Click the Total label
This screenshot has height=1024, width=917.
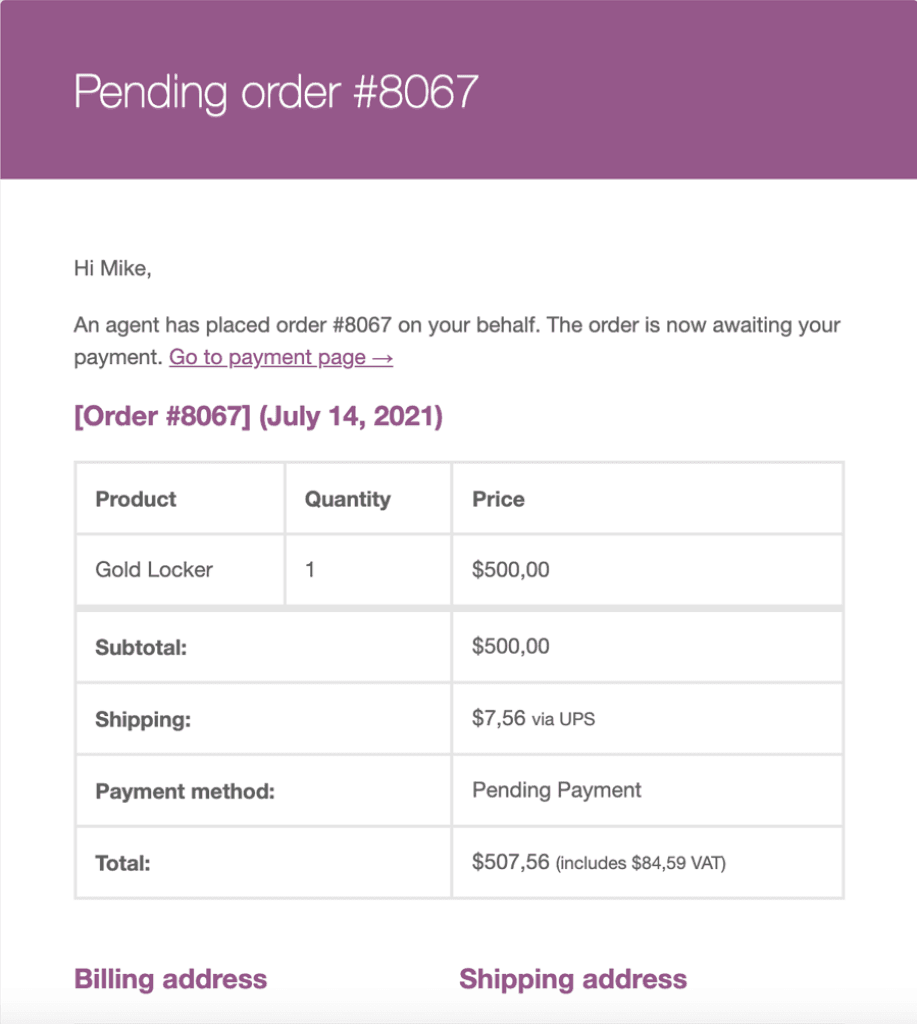123,863
